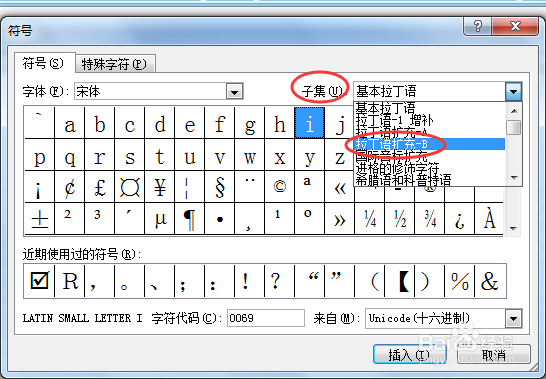Viewport: 546px width, 379px height.
Task: Choose the generic currency ¤ symbol
Action: pos(130,187)
